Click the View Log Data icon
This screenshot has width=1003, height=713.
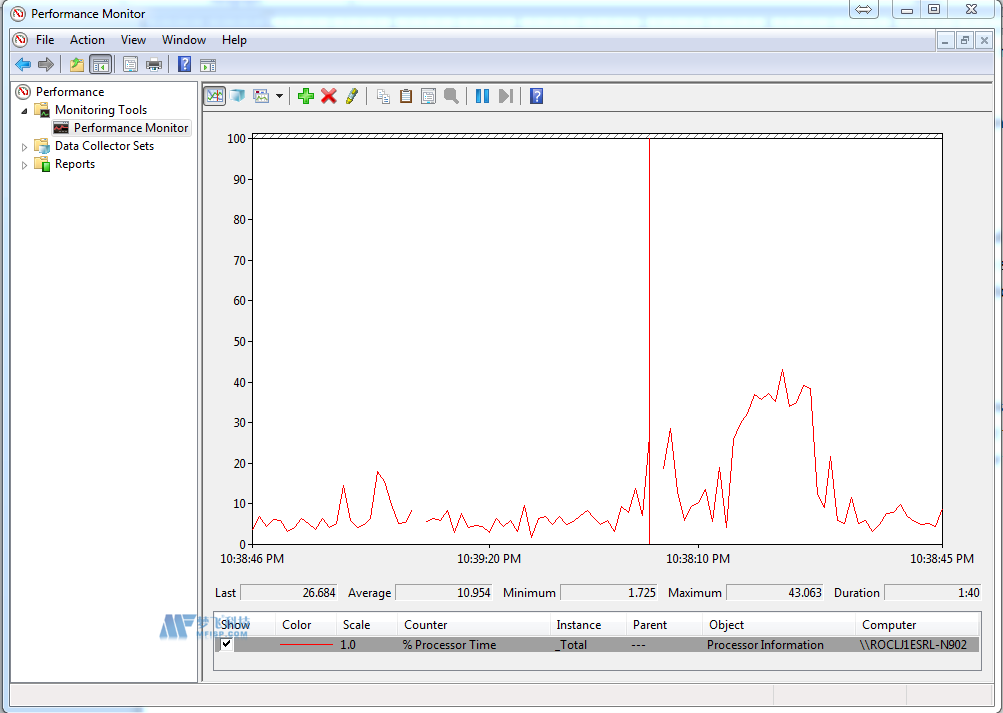click(x=237, y=96)
